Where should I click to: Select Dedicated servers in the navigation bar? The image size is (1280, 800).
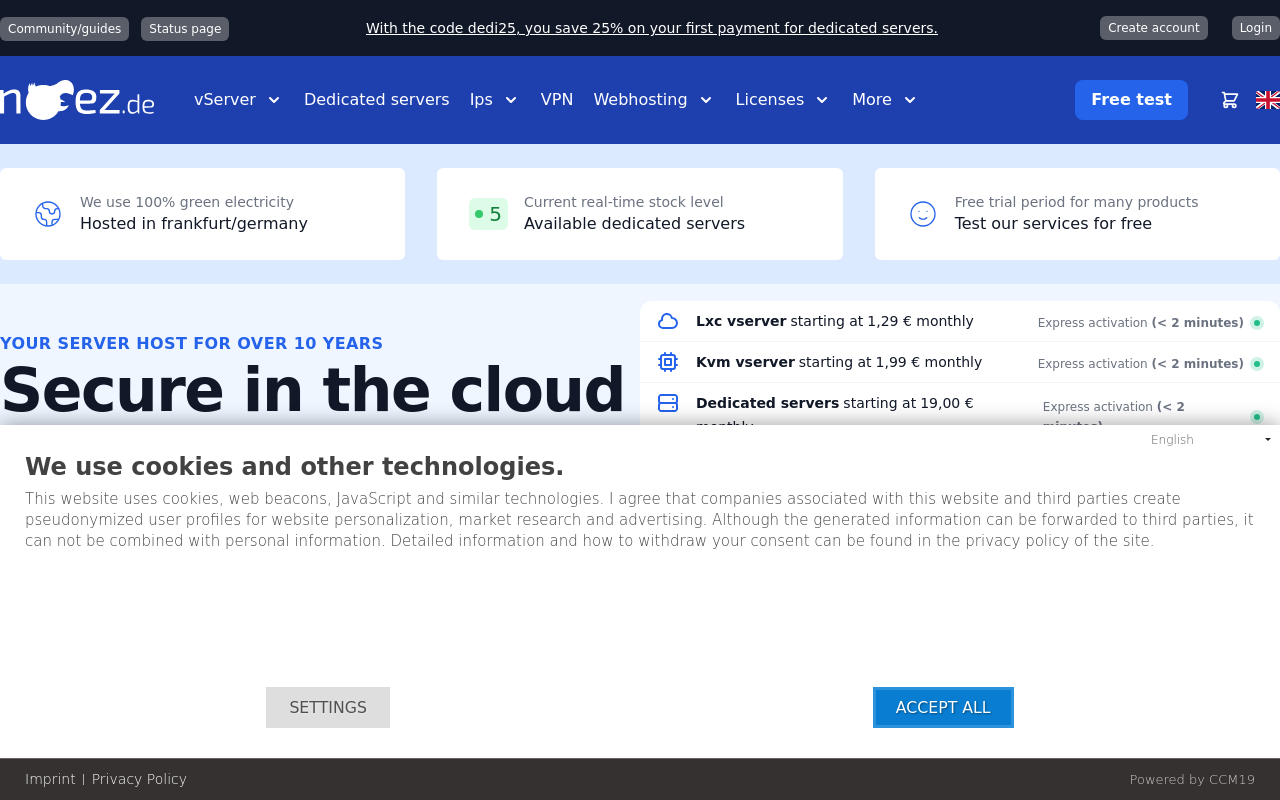point(376,100)
